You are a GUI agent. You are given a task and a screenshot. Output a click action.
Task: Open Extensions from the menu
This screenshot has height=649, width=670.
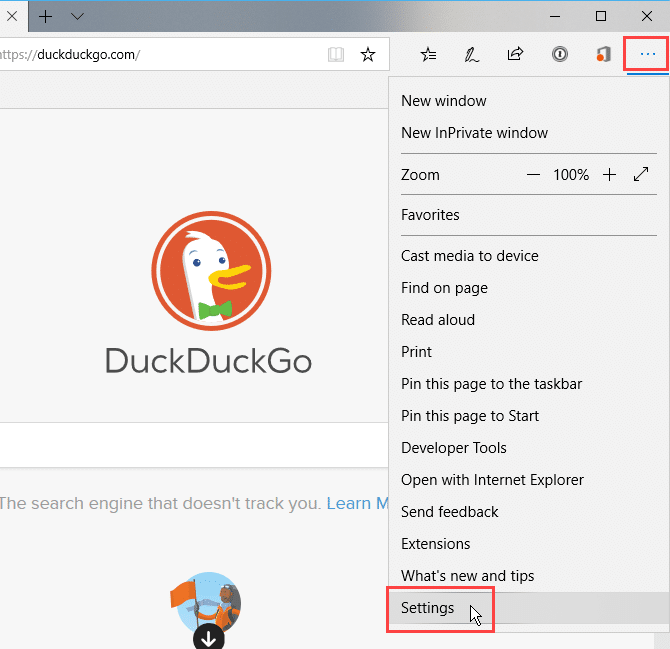529,544
